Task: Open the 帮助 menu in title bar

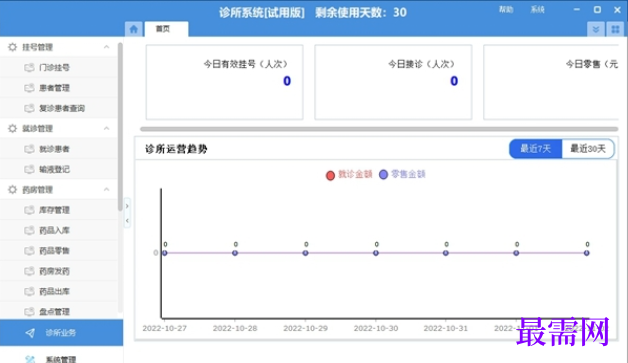Action: [506, 10]
